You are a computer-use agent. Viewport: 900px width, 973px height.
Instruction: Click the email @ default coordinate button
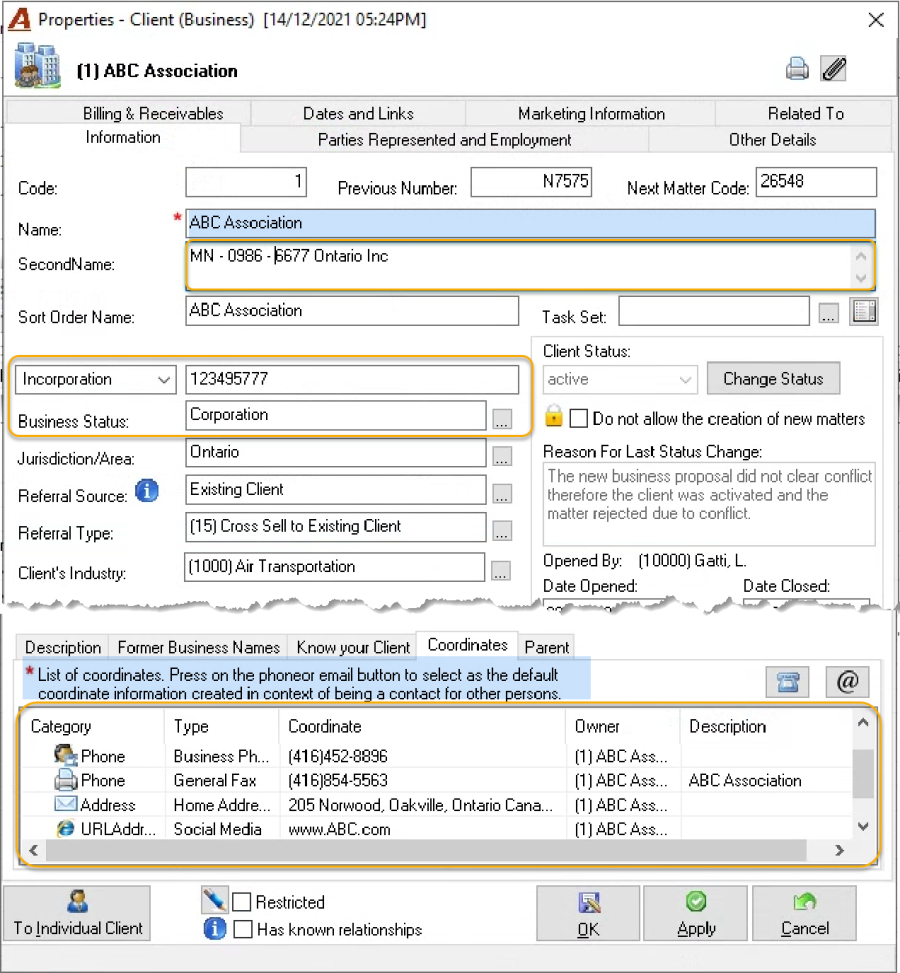coord(847,682)
